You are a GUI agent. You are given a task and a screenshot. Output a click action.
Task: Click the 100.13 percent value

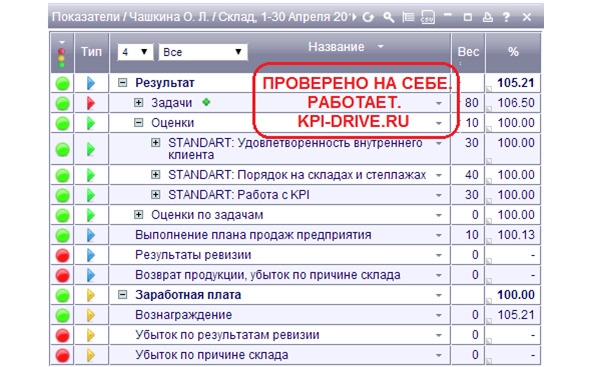pos(516,235)
